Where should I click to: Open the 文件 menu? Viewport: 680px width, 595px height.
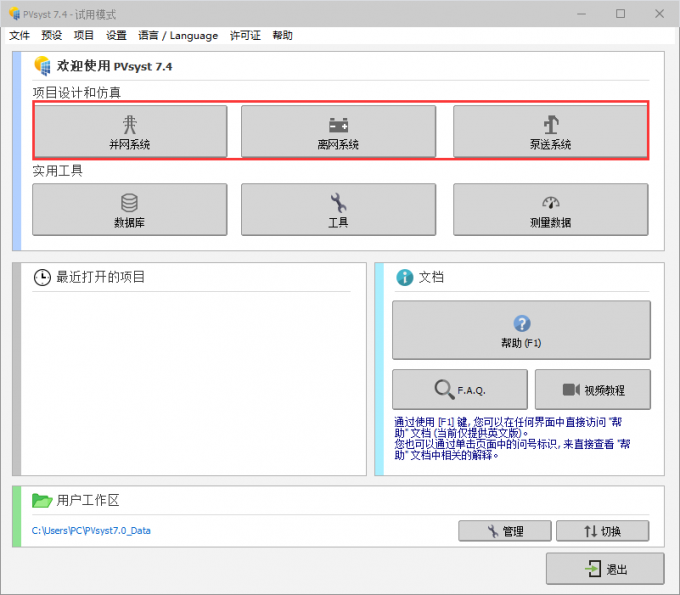click(20, 36)
